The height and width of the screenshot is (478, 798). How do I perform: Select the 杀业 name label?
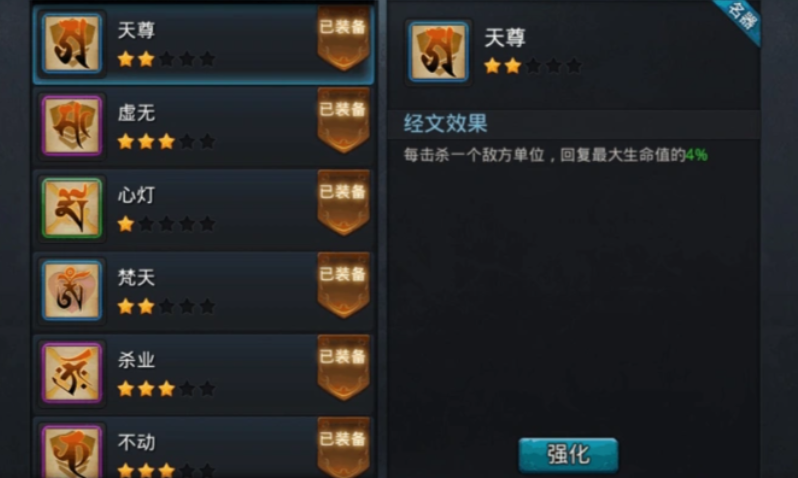point(136,360)
